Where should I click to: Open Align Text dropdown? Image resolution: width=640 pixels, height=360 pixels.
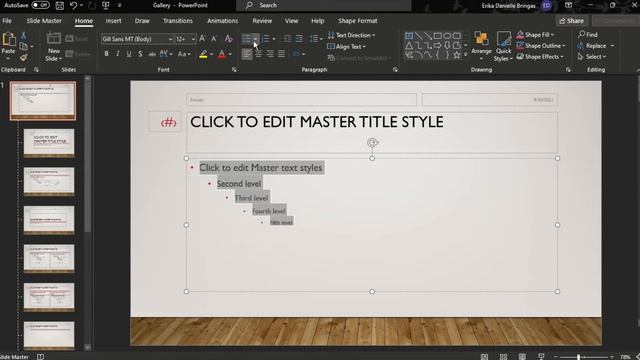pyautogui.click(x=347, y=47)
